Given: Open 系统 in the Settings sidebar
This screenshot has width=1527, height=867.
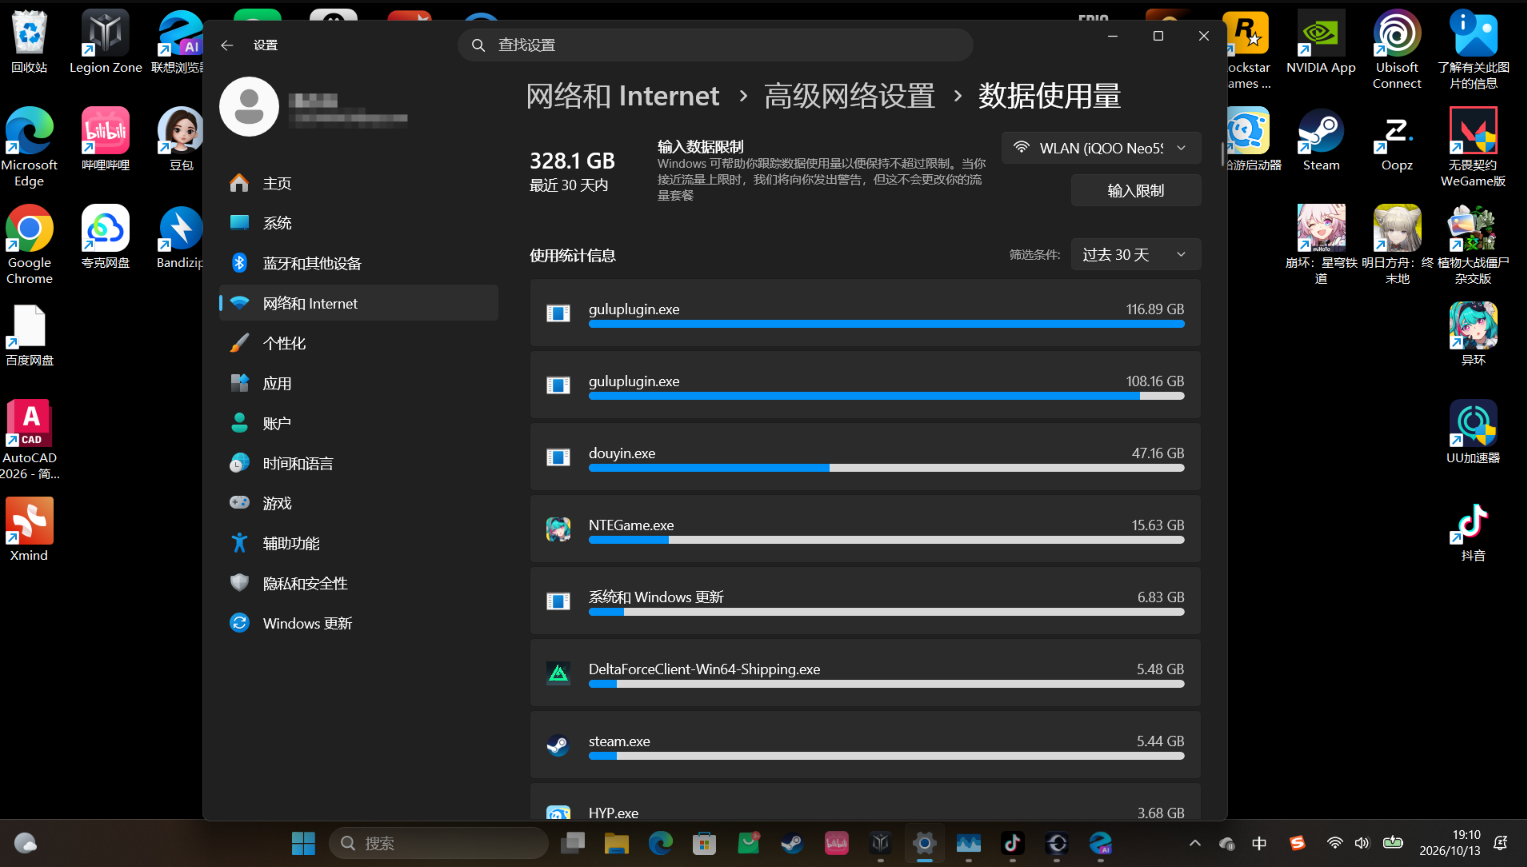Looking at the screenshot, I should coord(359,223).
